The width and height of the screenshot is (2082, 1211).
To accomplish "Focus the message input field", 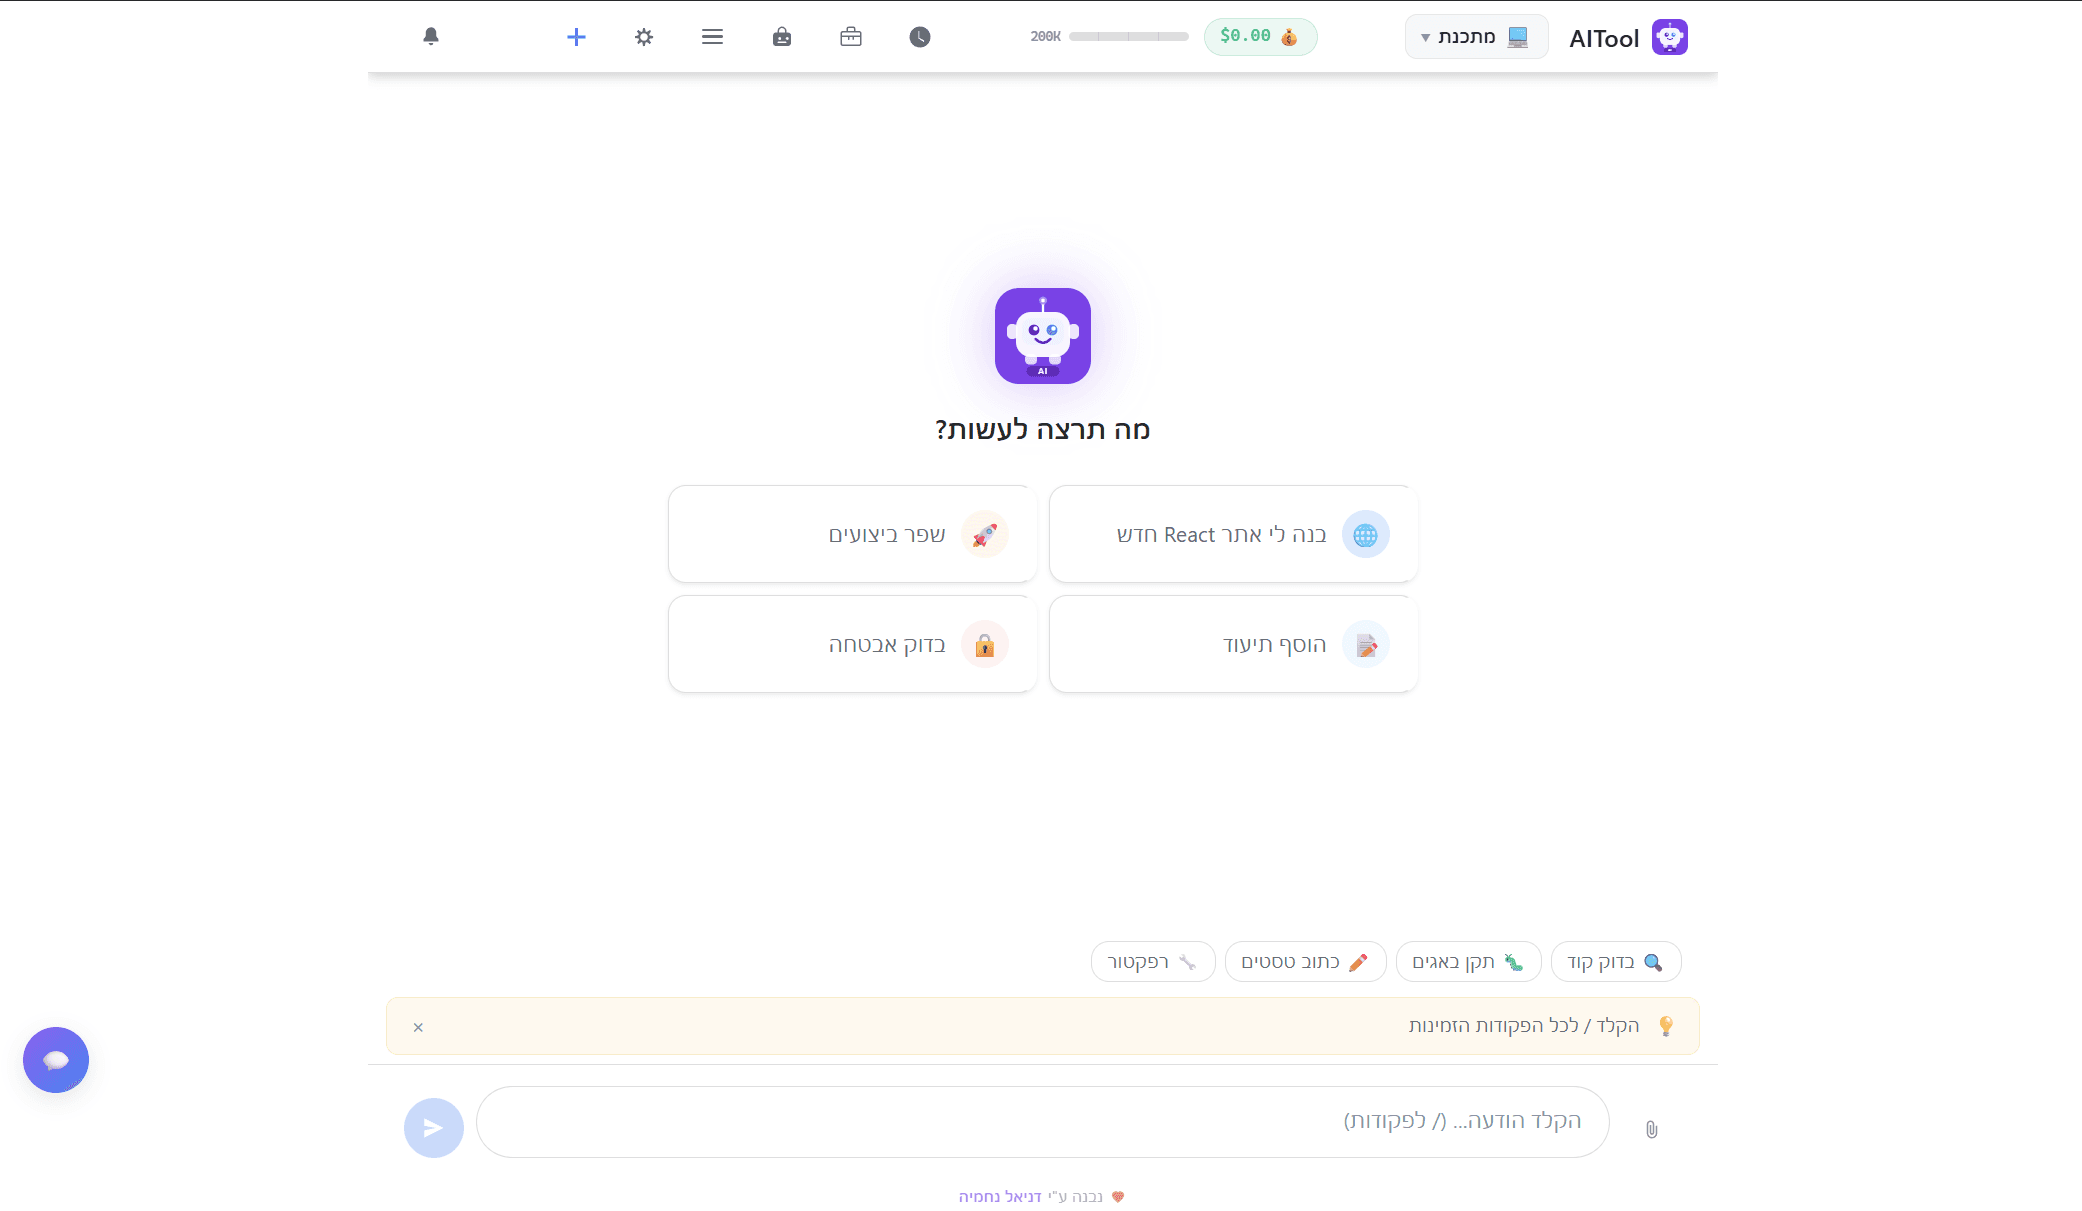I will pos(1042,1122).
